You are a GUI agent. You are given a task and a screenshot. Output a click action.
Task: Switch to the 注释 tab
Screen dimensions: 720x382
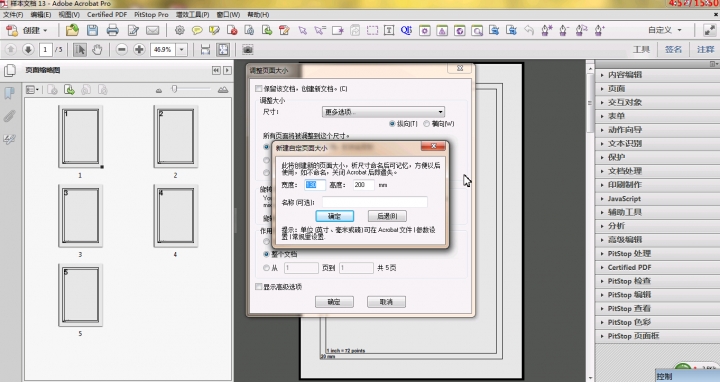coord(706,50)
